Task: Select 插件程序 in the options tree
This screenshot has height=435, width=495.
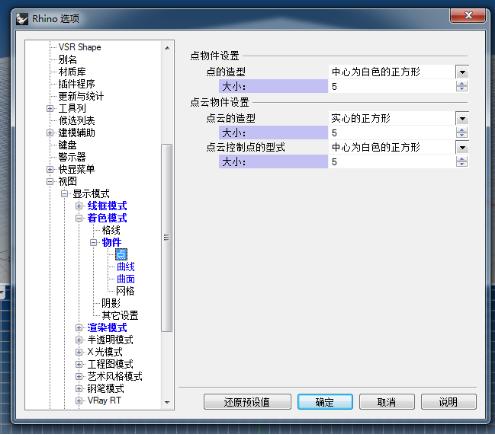Action: [77, 84]
